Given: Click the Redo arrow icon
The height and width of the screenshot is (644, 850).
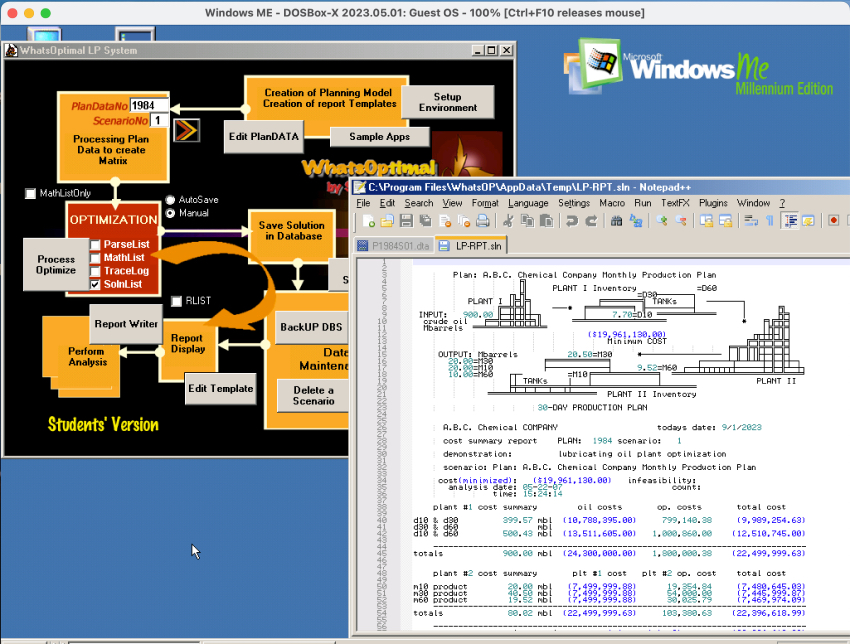Looking at the screenshot, I should point(591,221).
